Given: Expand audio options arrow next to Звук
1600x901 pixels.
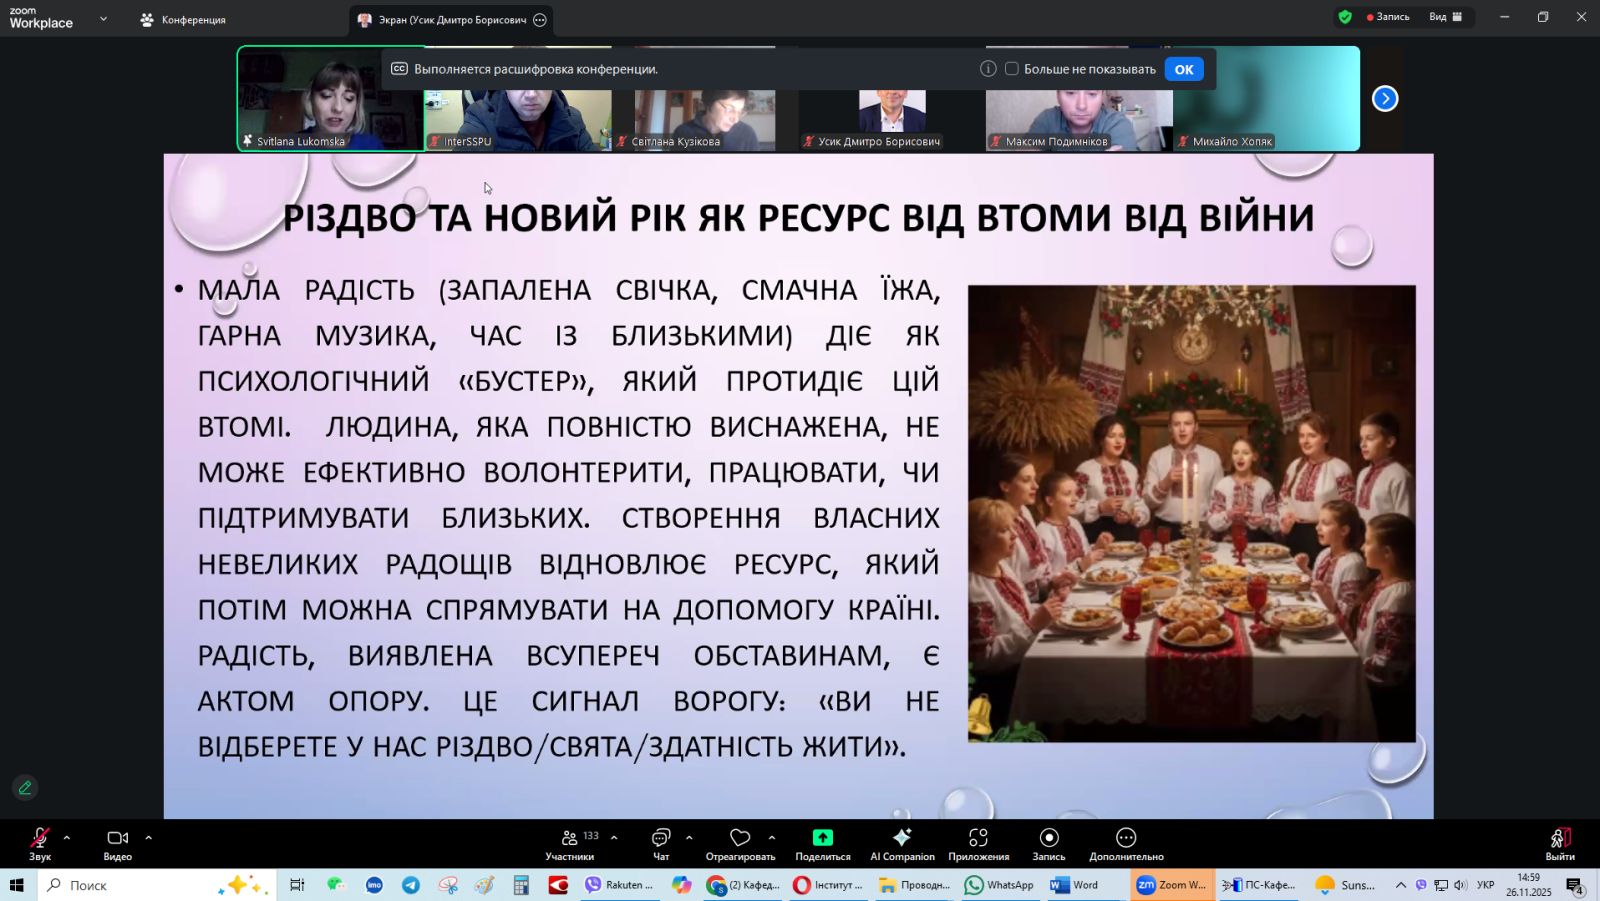Looking at the screenshot, I should [x=67, y=838].
